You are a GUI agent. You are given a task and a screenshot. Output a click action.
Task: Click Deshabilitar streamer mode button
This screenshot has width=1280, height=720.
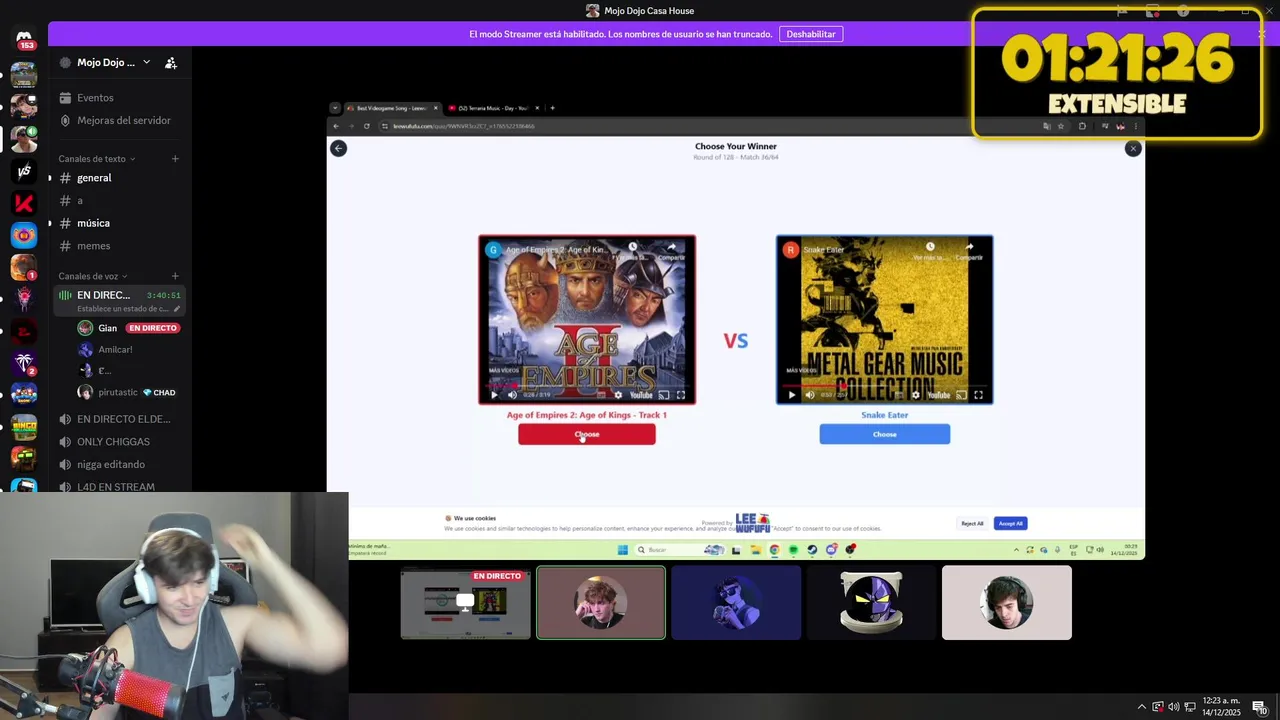point(811,34)
